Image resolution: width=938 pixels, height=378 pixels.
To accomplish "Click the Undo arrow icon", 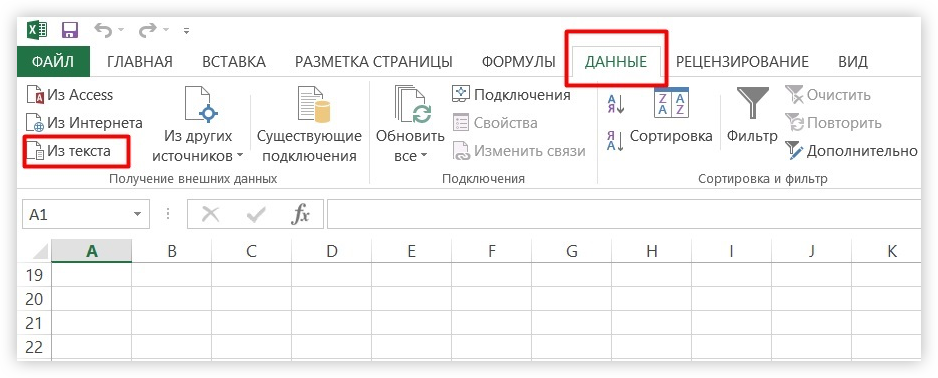I will 104,30.
